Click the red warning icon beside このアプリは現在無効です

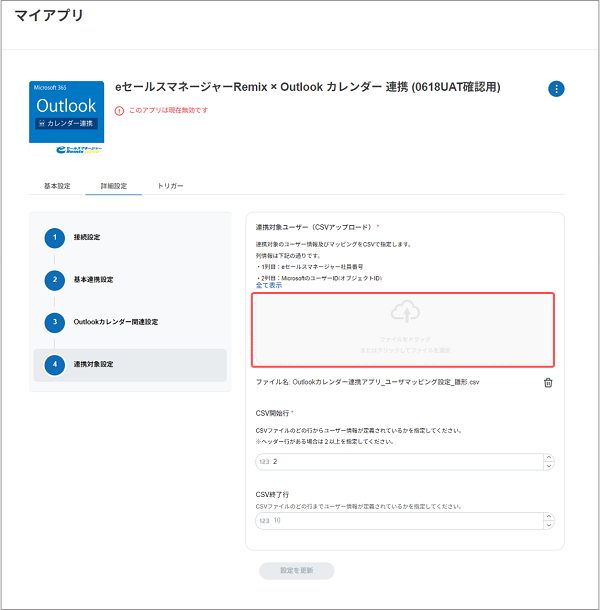[x=119, y=110]
